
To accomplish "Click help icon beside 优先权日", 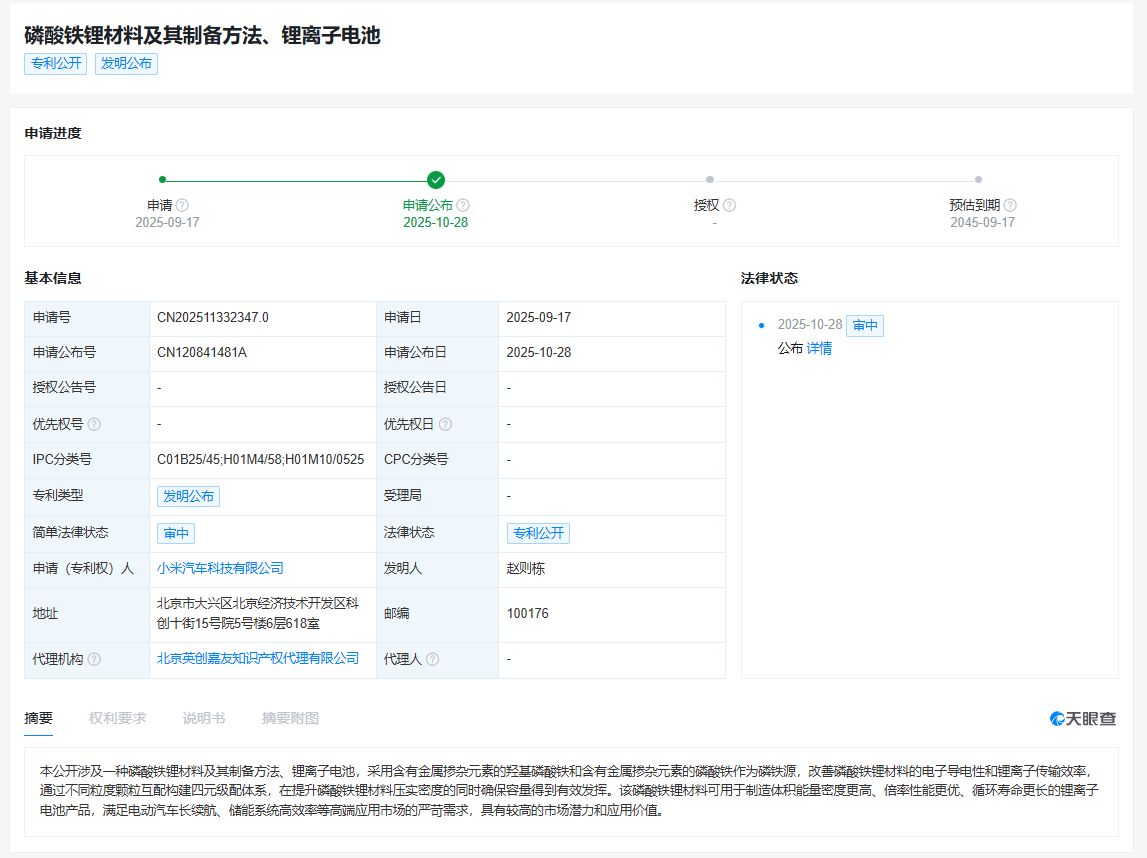I will pyautogui.click(x=445, y=424).
